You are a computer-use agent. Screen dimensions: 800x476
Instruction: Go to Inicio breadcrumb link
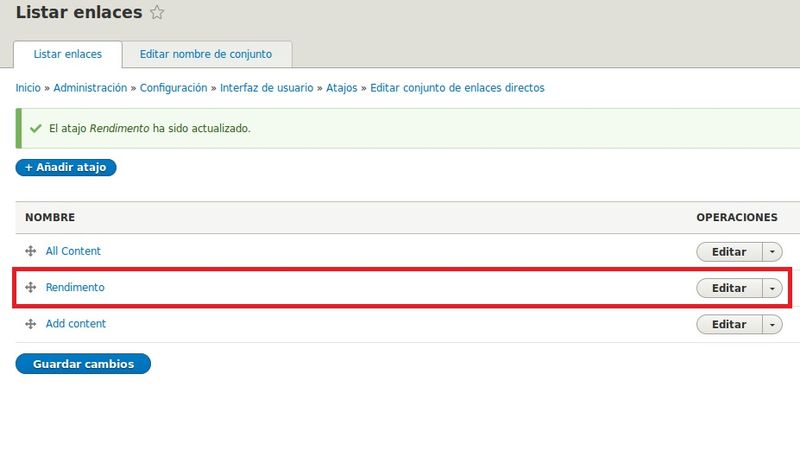coord(28,88)
